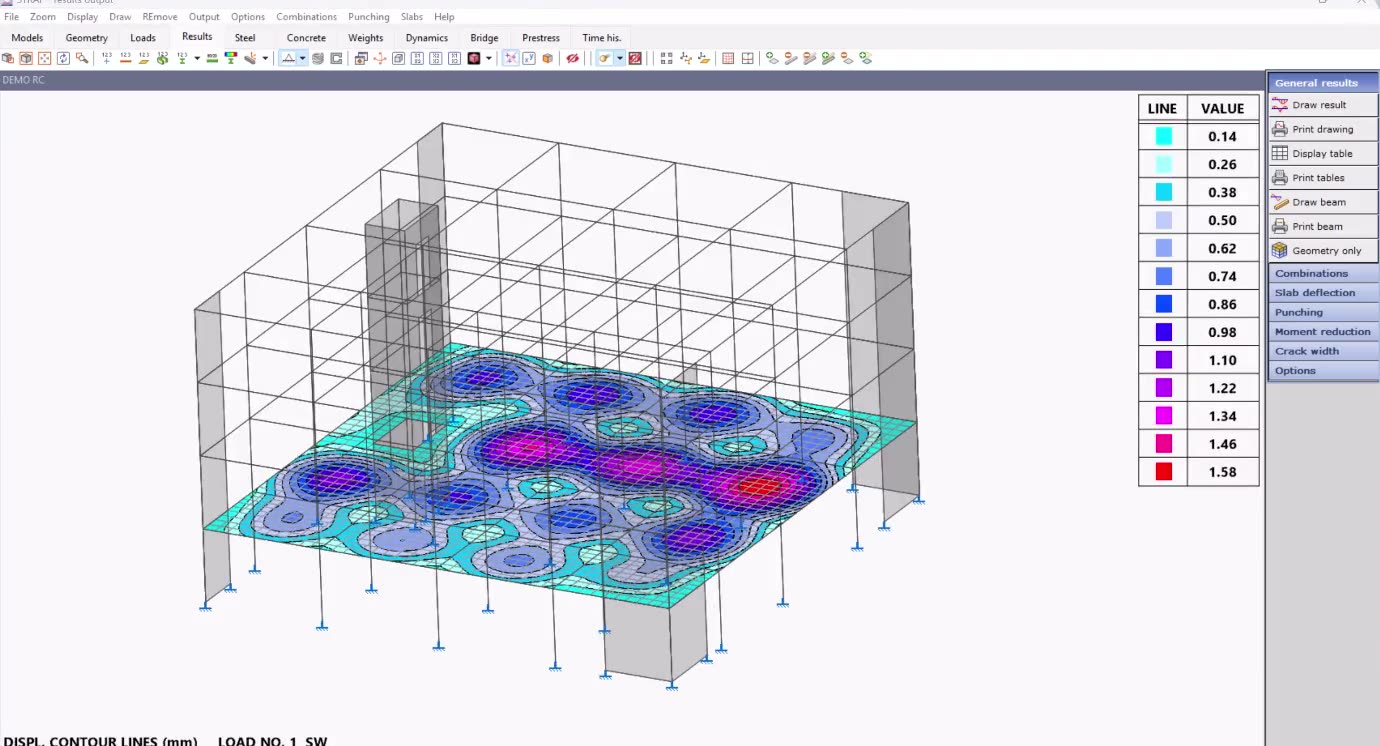This screenshot has height=746, width=1380.
Task: Click the C-shaped section icon
Action: point(336,58)
